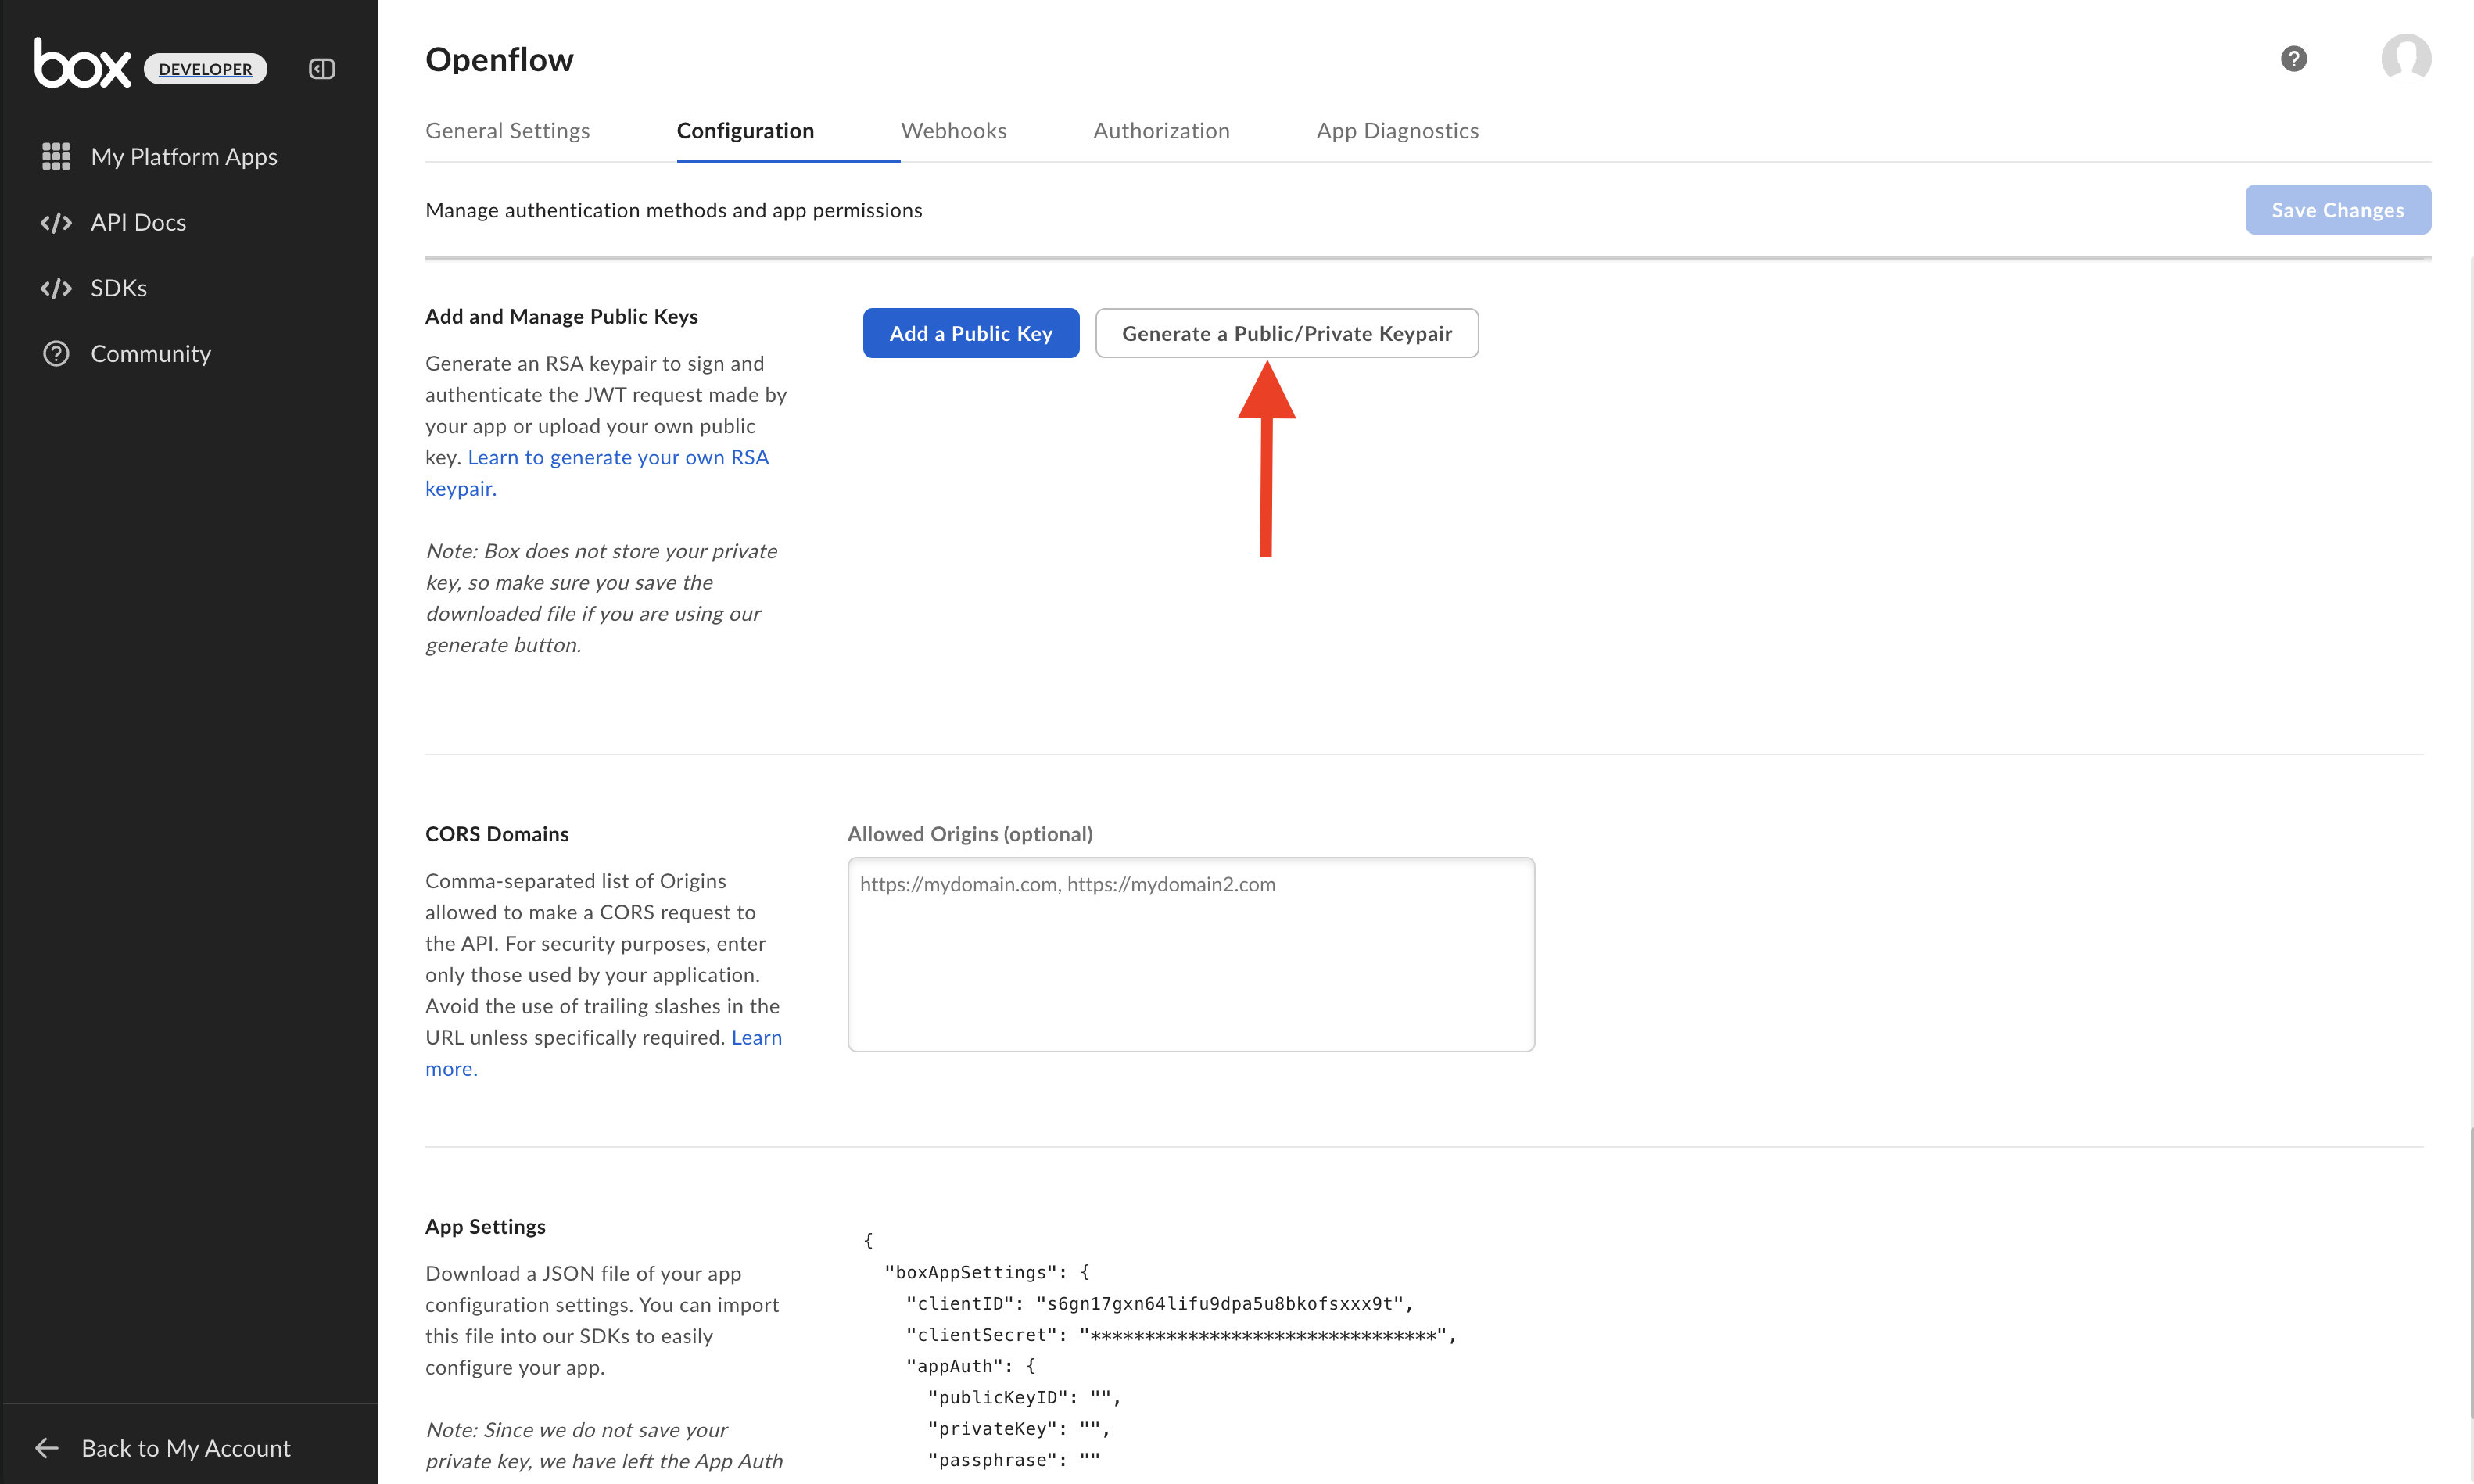Open help via top question mark icon
The width and height of the screenshot is (2474, 1484).
click(2293, 59)
